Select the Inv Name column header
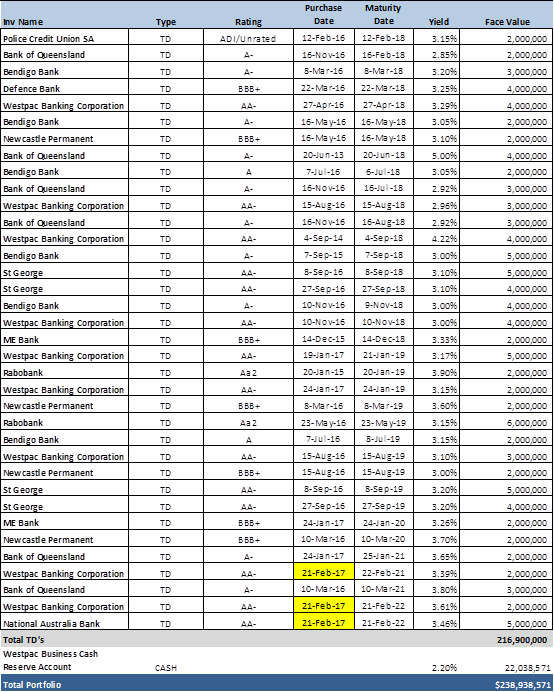 [23, 22]
